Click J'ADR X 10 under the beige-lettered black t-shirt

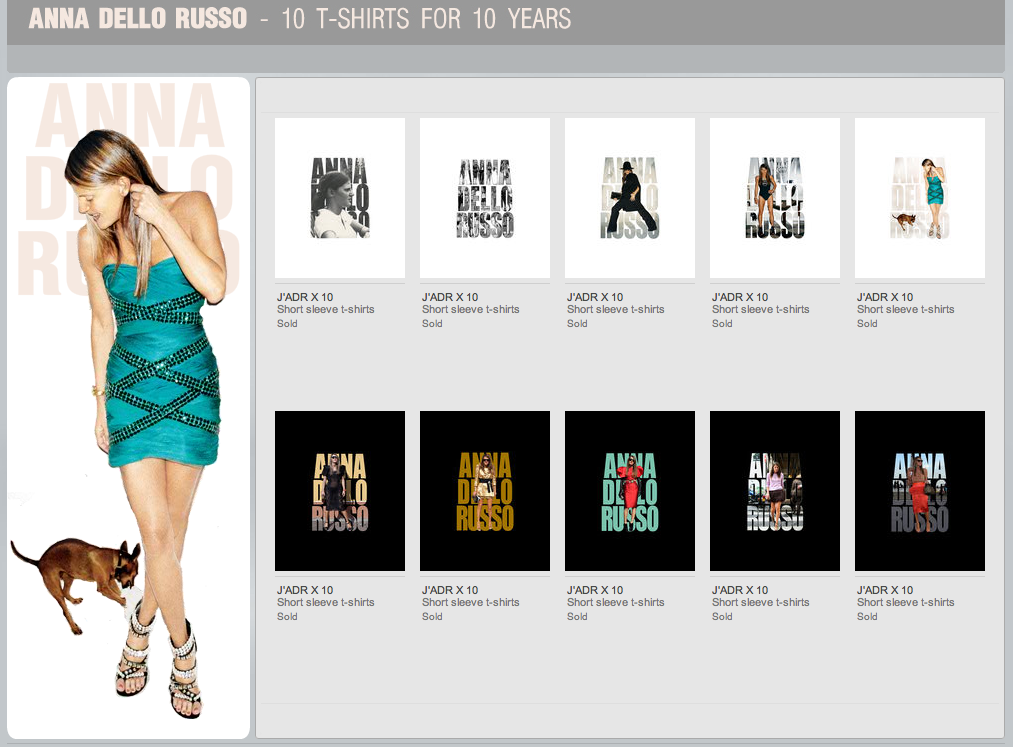pos(305,590)
